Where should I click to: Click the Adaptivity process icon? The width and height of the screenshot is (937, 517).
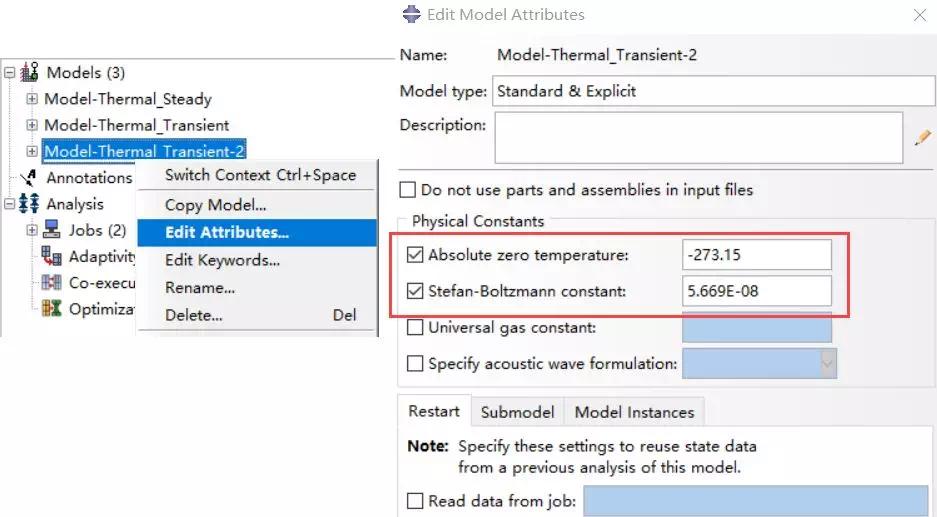coord(51,256)
